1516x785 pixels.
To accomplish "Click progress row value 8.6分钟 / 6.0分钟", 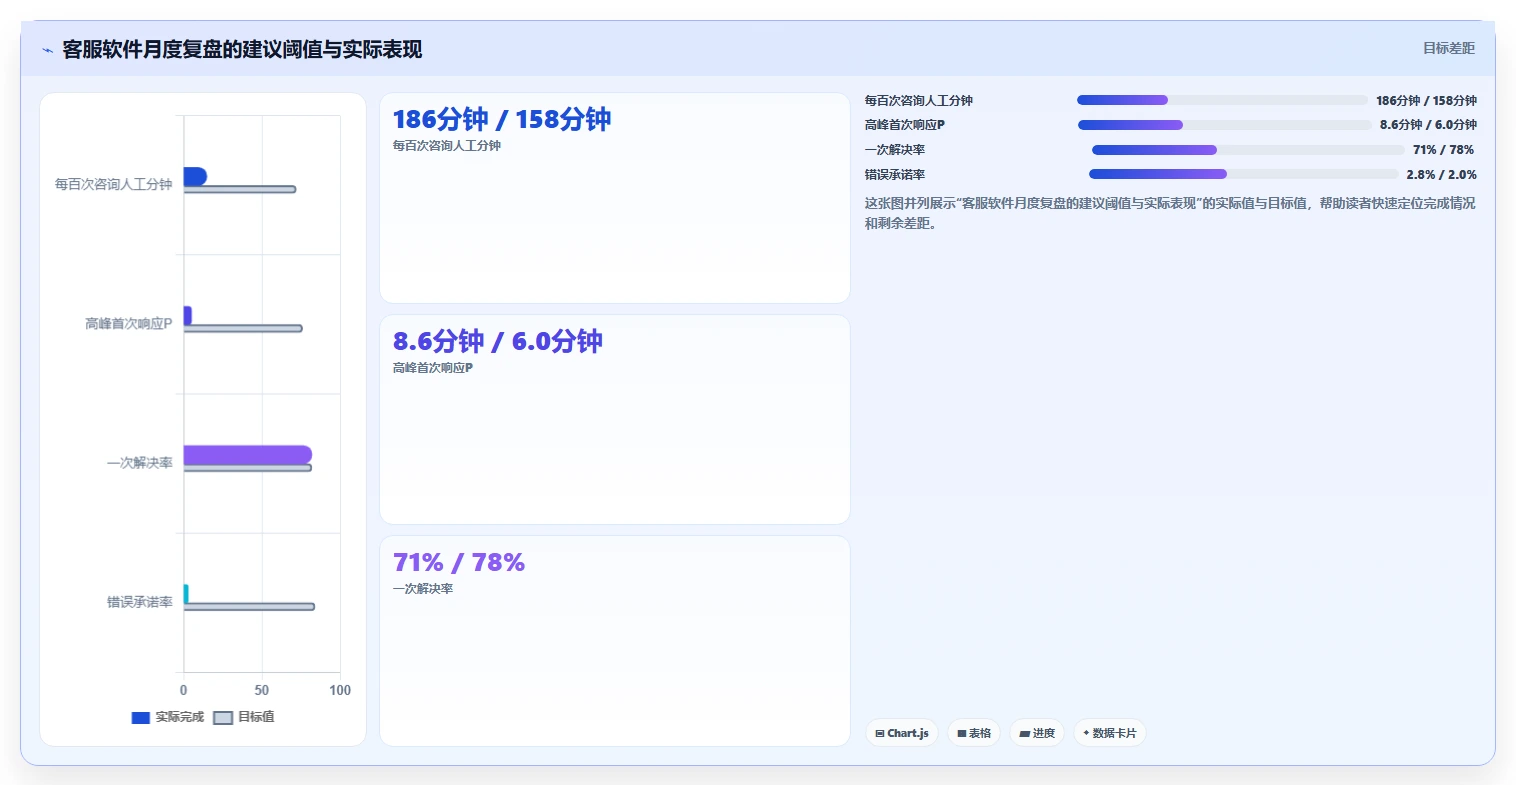I will [1428, 125].
